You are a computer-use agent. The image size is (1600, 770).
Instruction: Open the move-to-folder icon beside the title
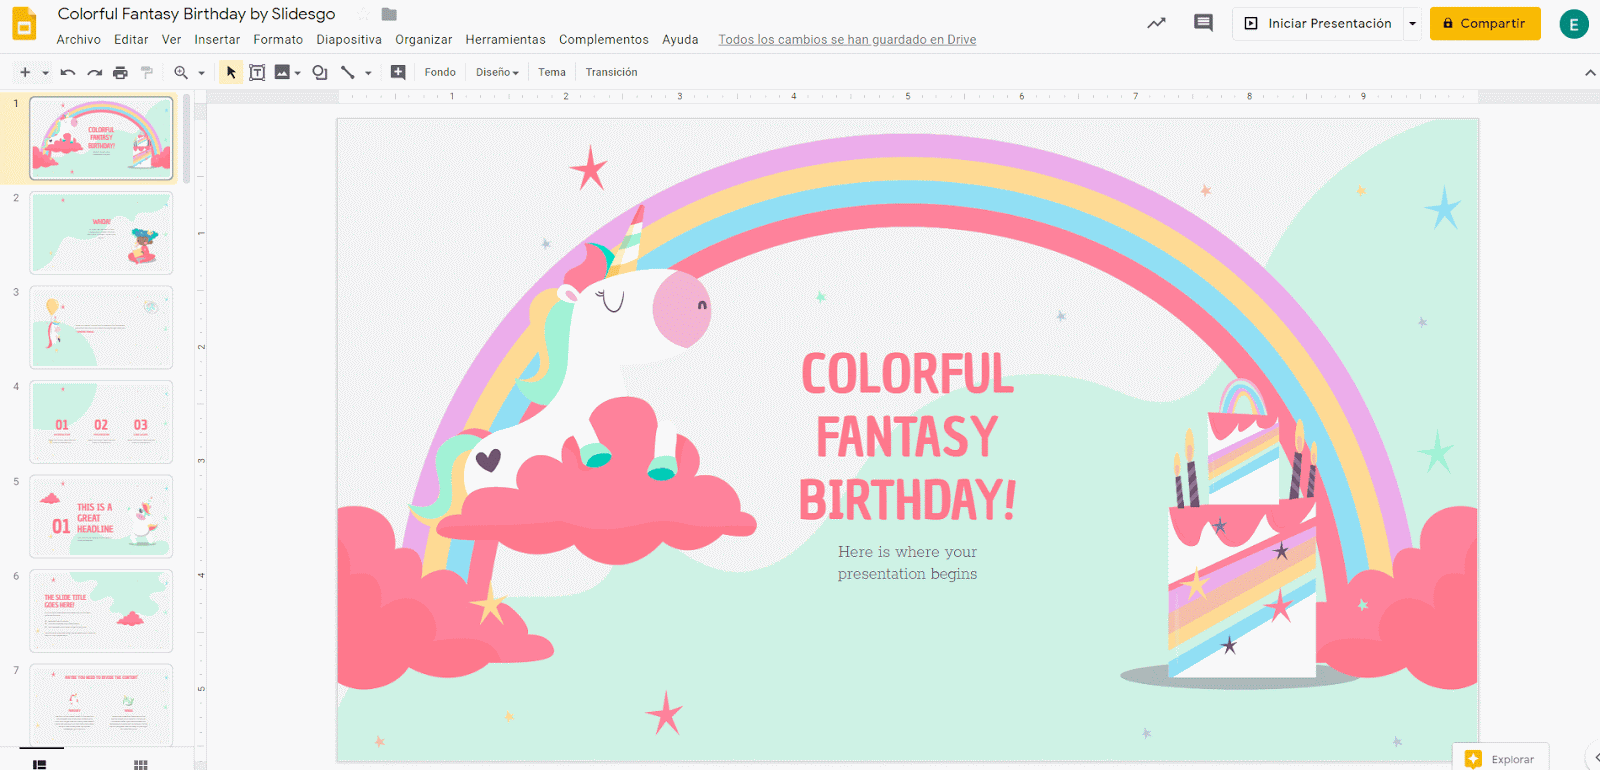pos(389,14)
